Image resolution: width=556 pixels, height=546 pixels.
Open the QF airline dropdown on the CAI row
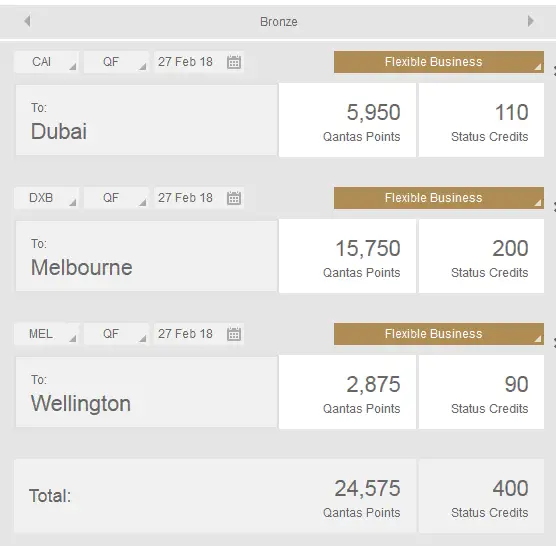116,62
